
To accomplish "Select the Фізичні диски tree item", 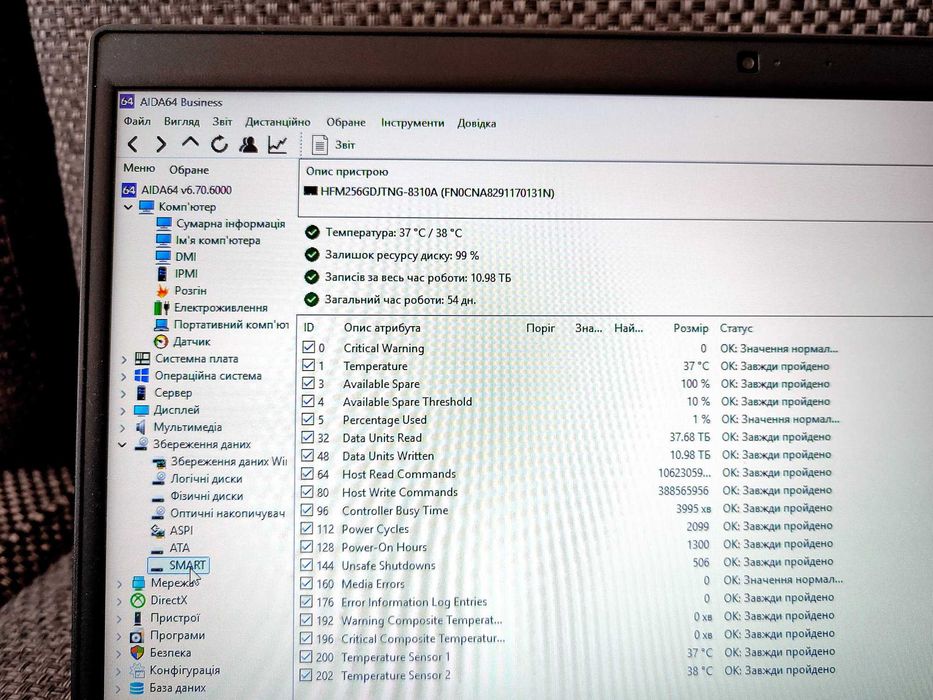I will click(x=206, y=496).
